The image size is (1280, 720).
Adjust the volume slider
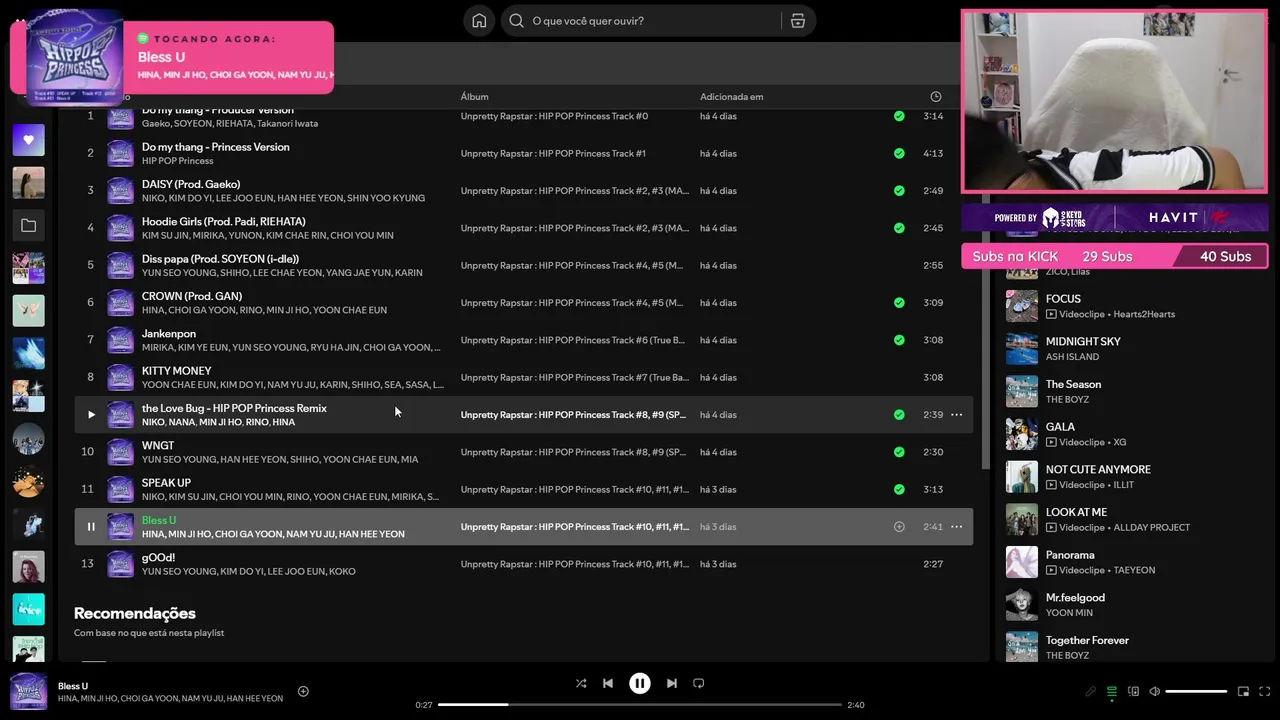[1196, 691]
